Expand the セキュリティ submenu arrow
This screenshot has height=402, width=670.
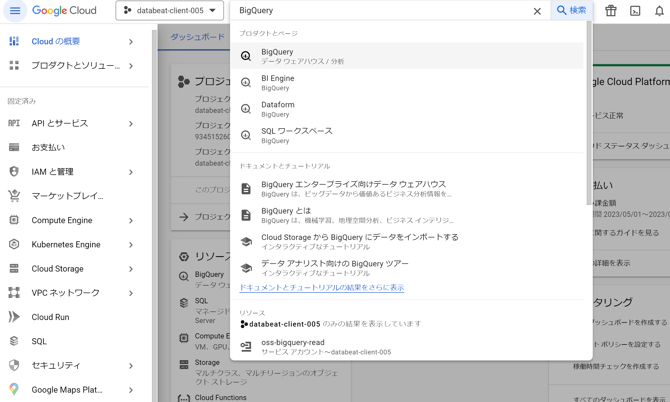point(131,366)
